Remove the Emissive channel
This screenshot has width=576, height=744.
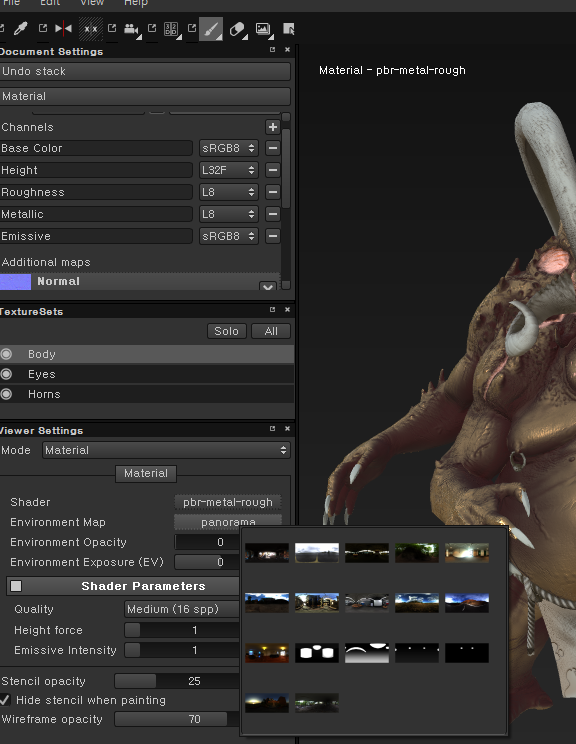click(272, 236)
